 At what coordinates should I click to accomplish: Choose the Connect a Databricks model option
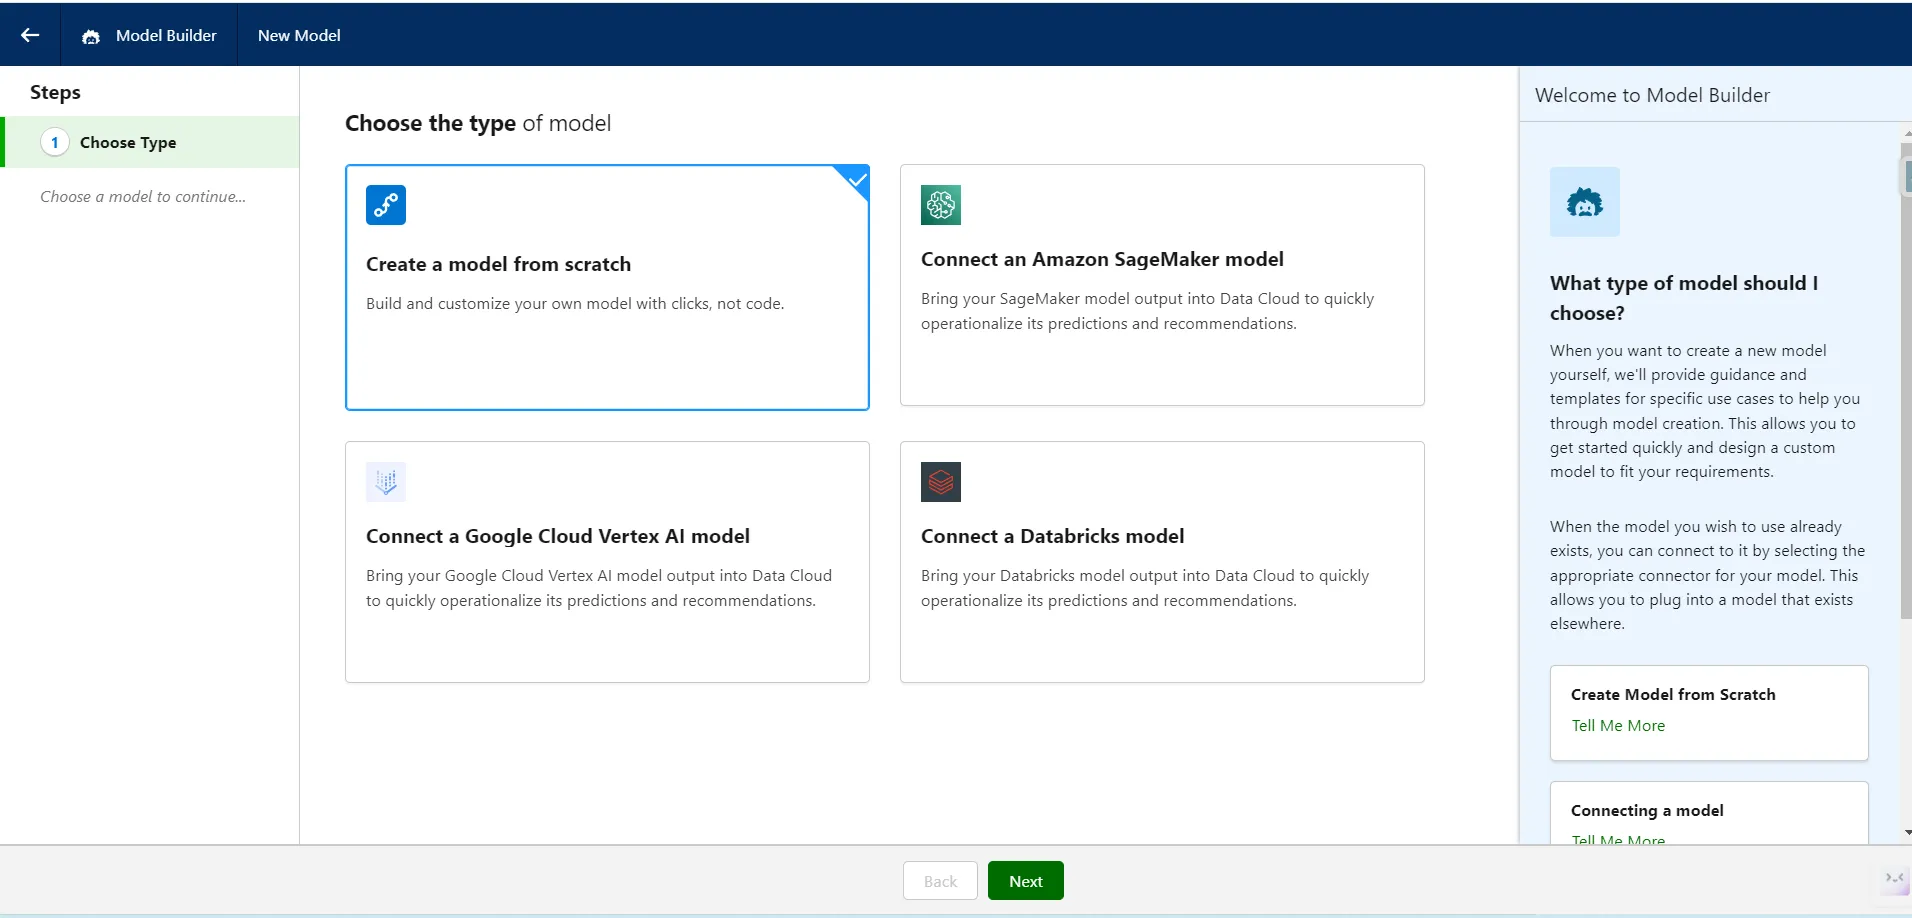[1161, 562]
